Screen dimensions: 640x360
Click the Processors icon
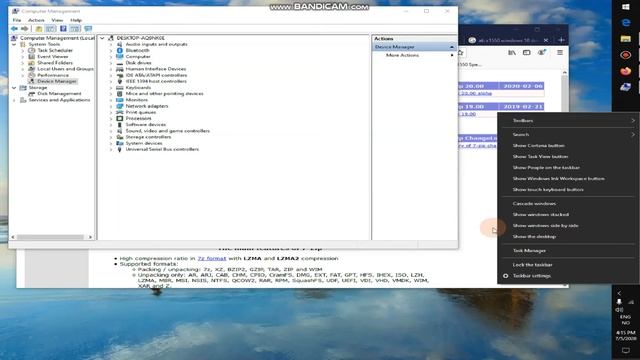(x=120, y=118)
